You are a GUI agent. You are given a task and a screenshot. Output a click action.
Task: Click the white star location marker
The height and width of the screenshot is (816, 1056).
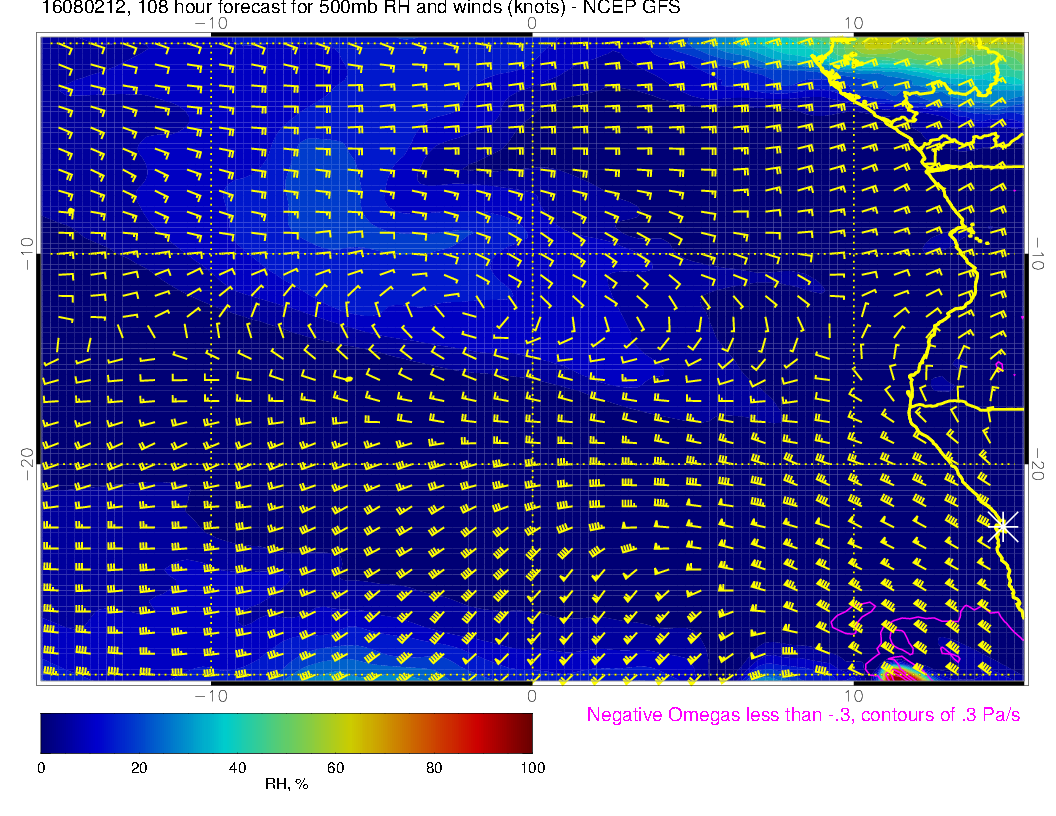click(x=1003, y=526)
